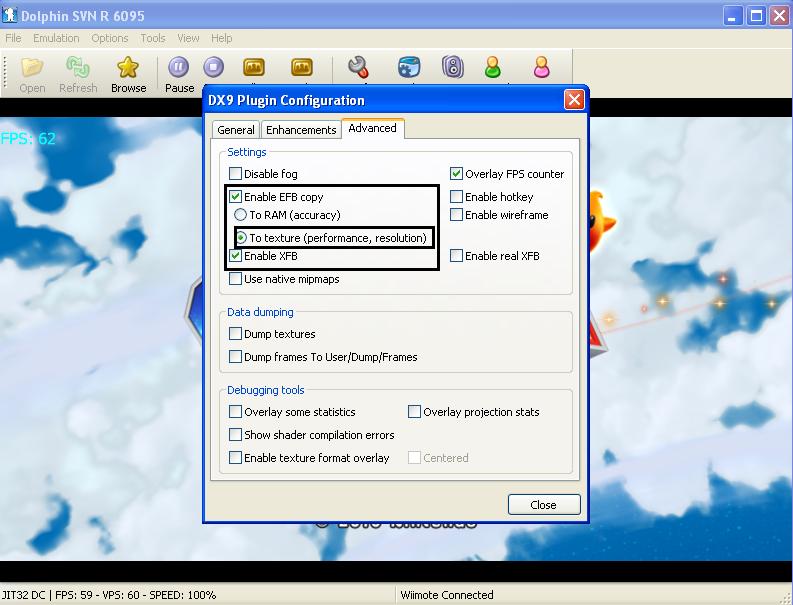This screenshot has height=605, width=793.
Task: Minimize the Dolphin main window
Action: 732,16
